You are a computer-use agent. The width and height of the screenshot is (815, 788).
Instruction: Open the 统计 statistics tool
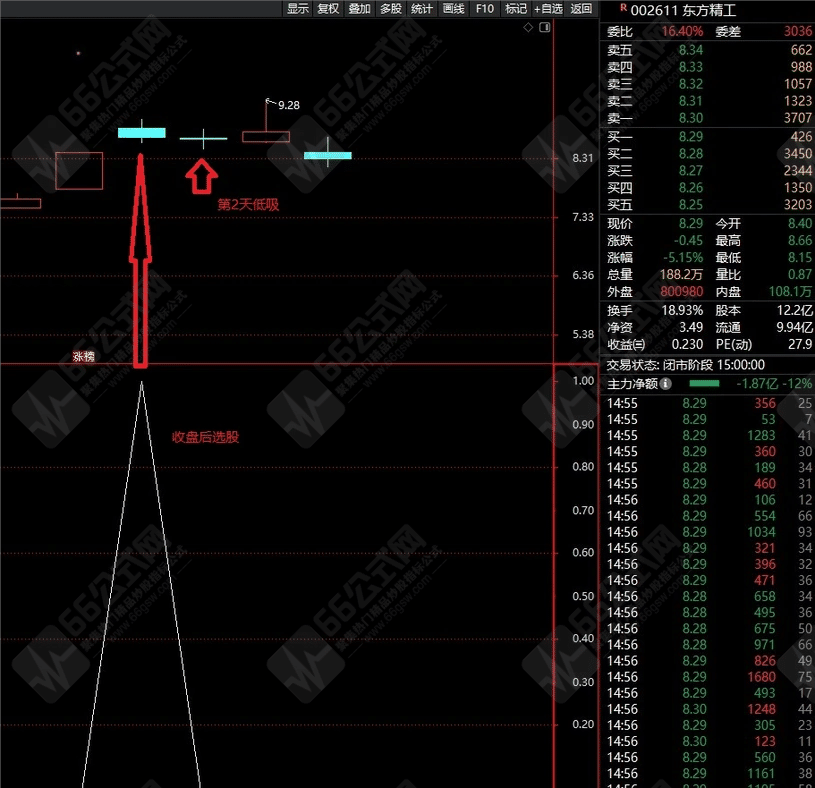422,9
